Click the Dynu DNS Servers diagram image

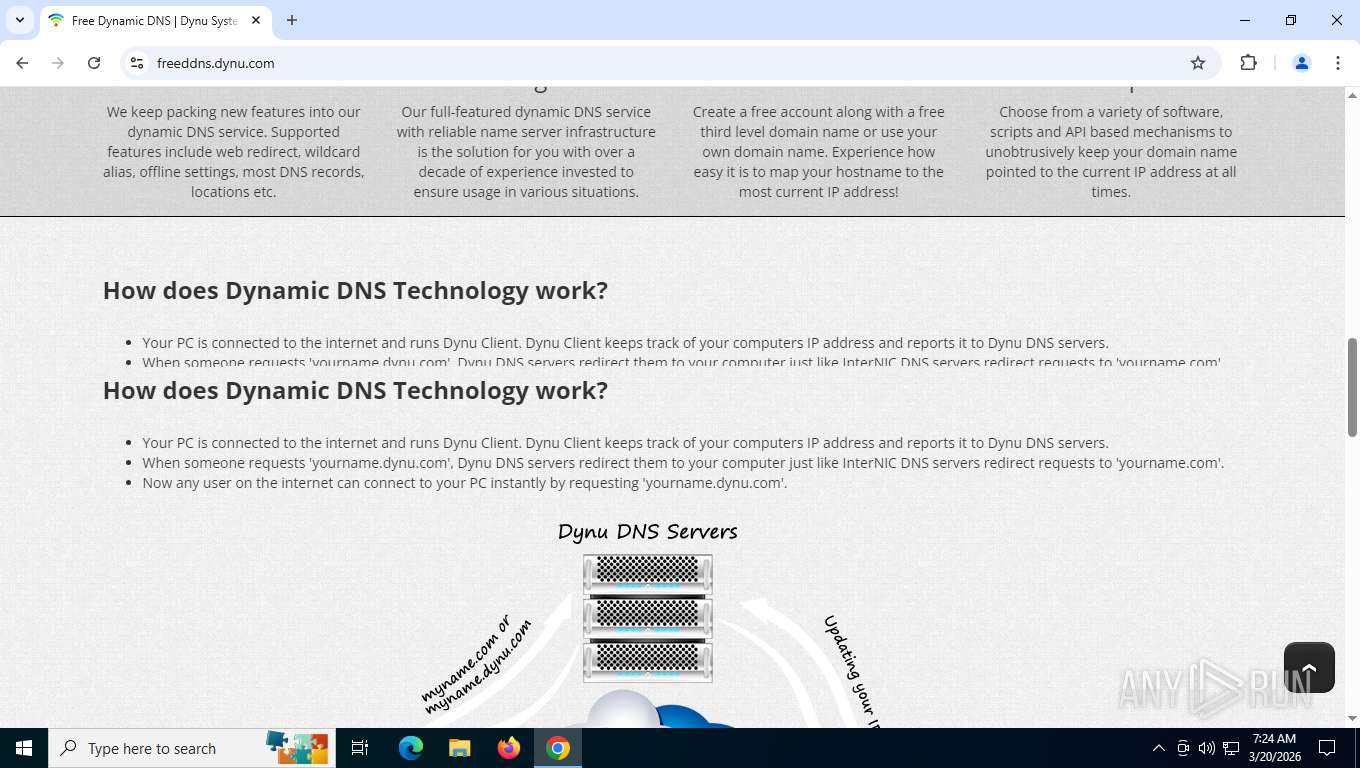tap(648, 623)
